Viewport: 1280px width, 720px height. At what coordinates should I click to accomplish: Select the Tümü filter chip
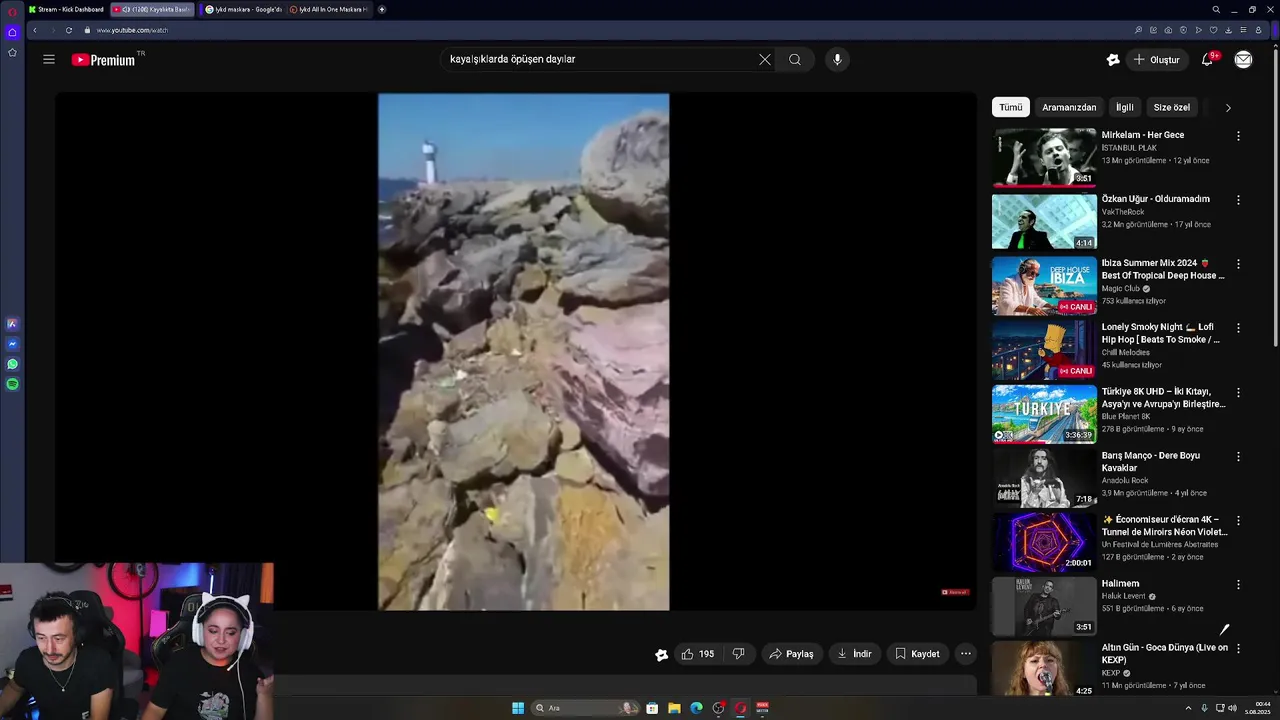(x=1011, y=107)
